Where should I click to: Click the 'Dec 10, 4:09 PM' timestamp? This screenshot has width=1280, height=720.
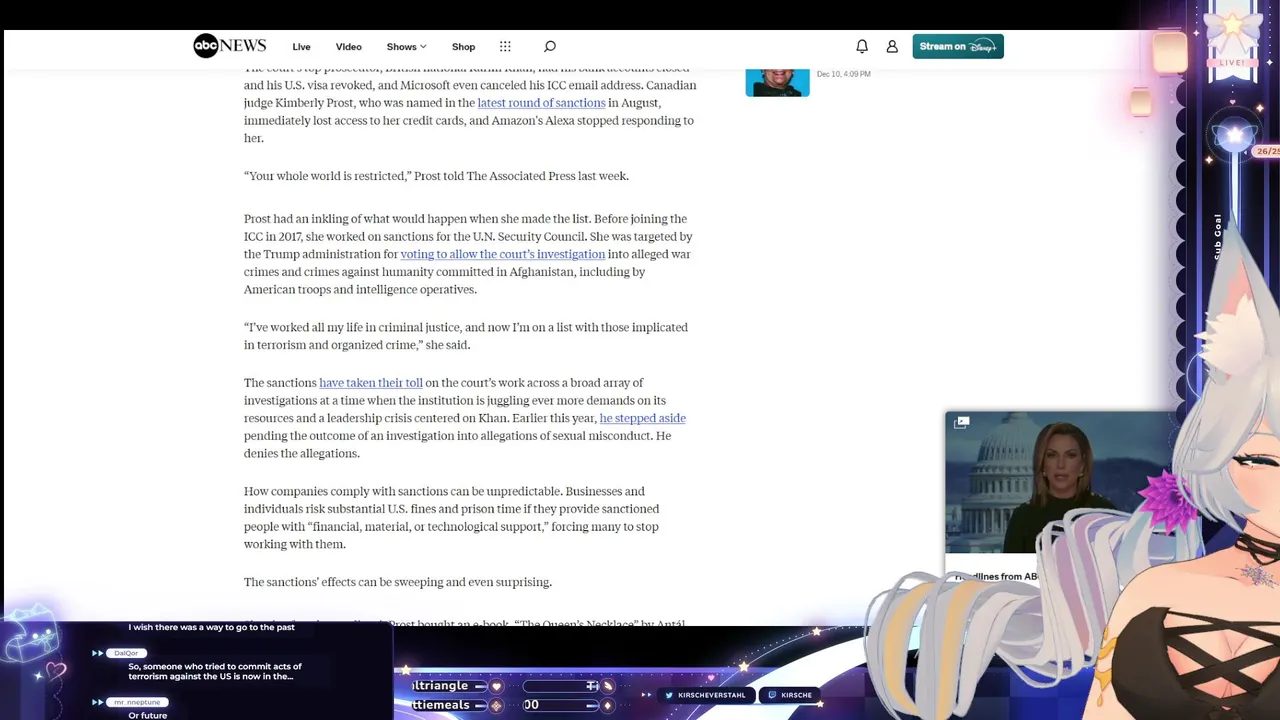pos(843,74)
